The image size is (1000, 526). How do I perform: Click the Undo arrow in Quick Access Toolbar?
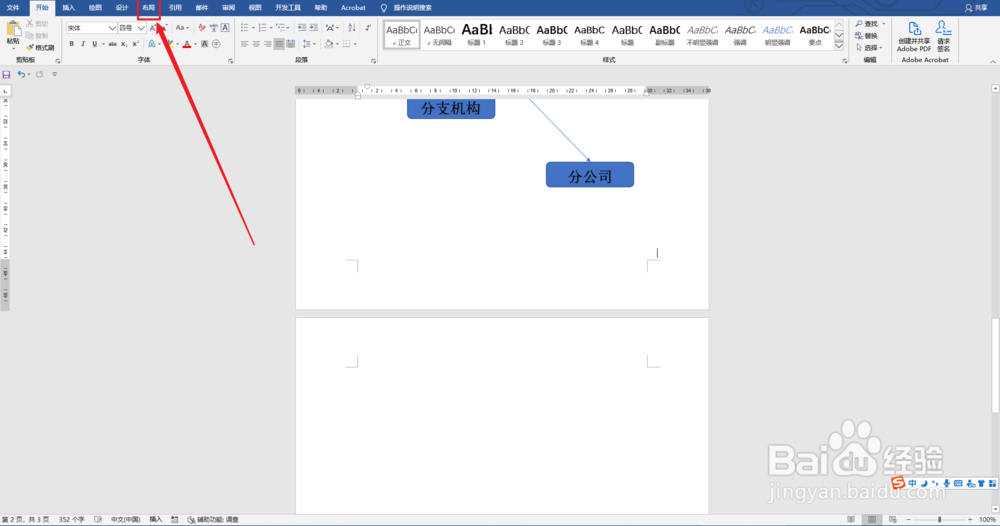tap(21, 75)
